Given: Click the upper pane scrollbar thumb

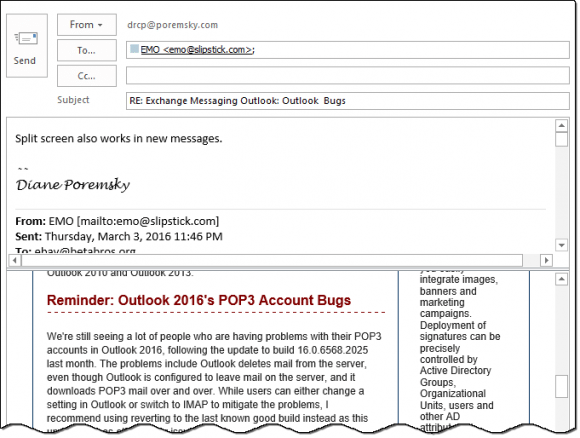Looking at the screenshot, I should (562, 139).
